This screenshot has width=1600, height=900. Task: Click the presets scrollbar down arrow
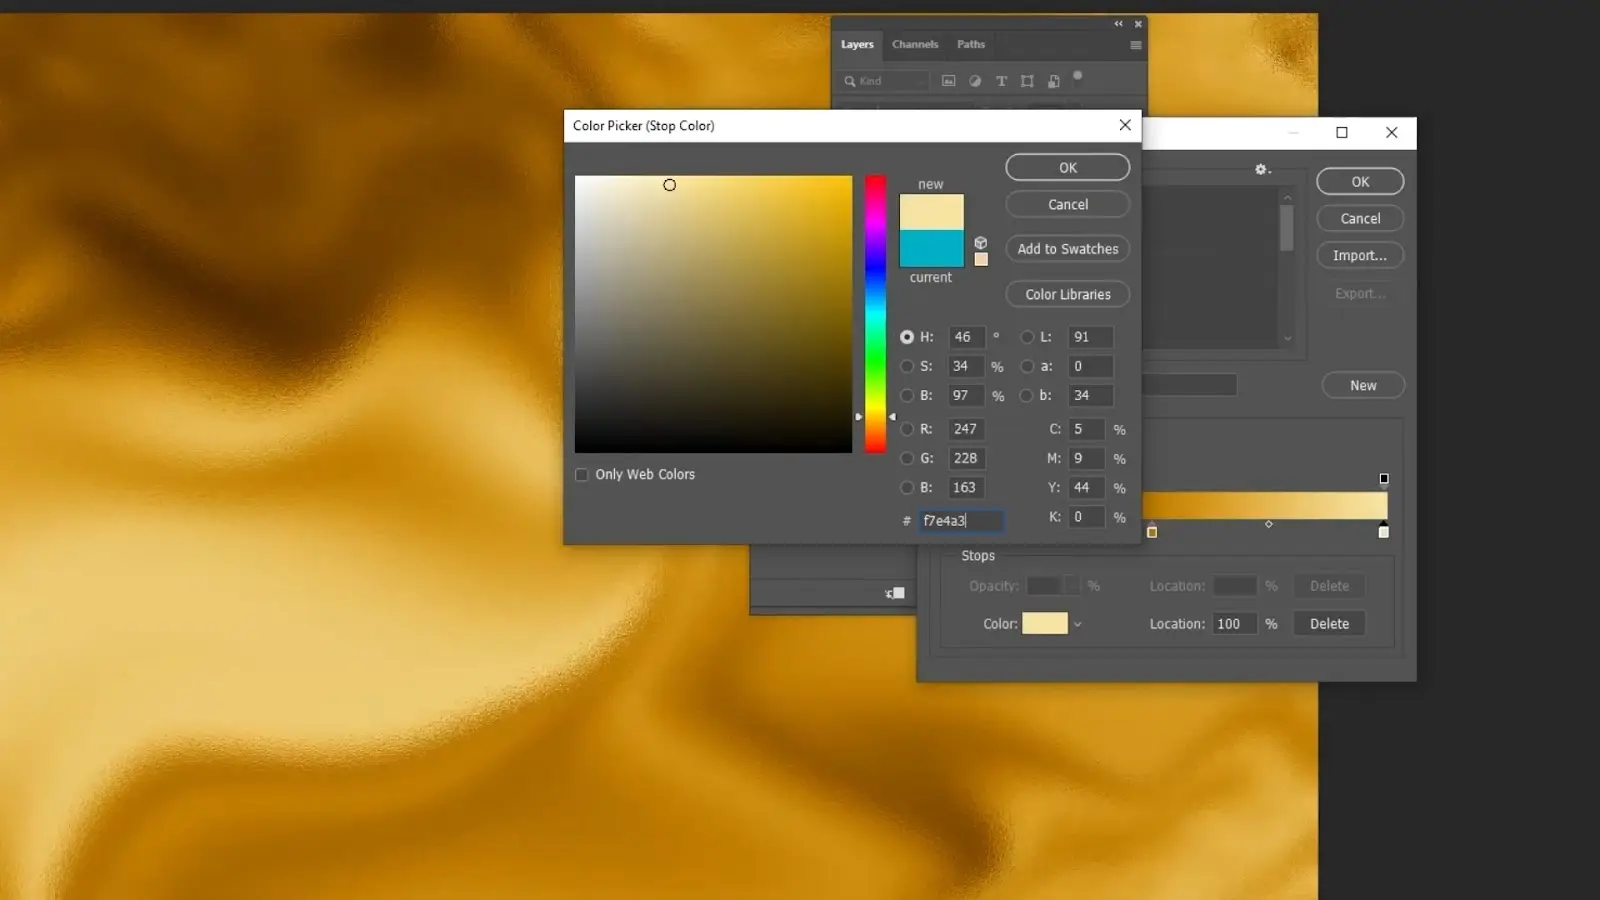[1288, 339]
